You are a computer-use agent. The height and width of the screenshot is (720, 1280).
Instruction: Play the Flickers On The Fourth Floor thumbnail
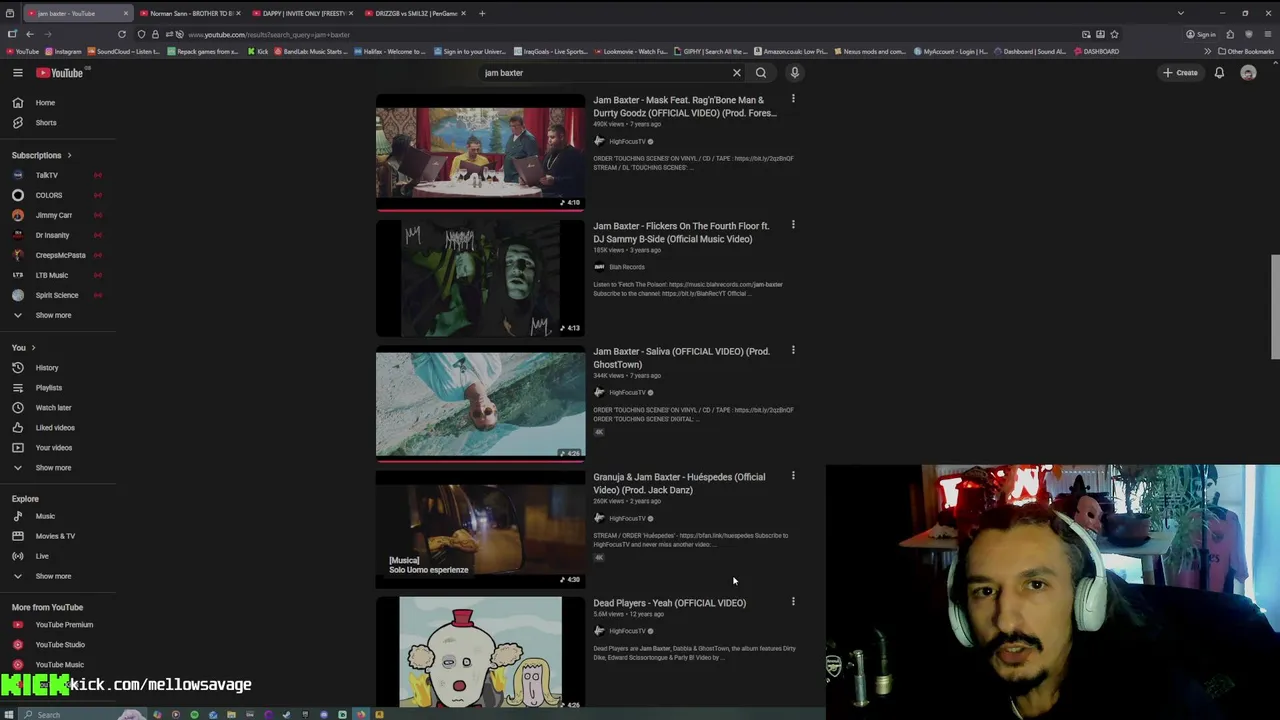point(480,278)
